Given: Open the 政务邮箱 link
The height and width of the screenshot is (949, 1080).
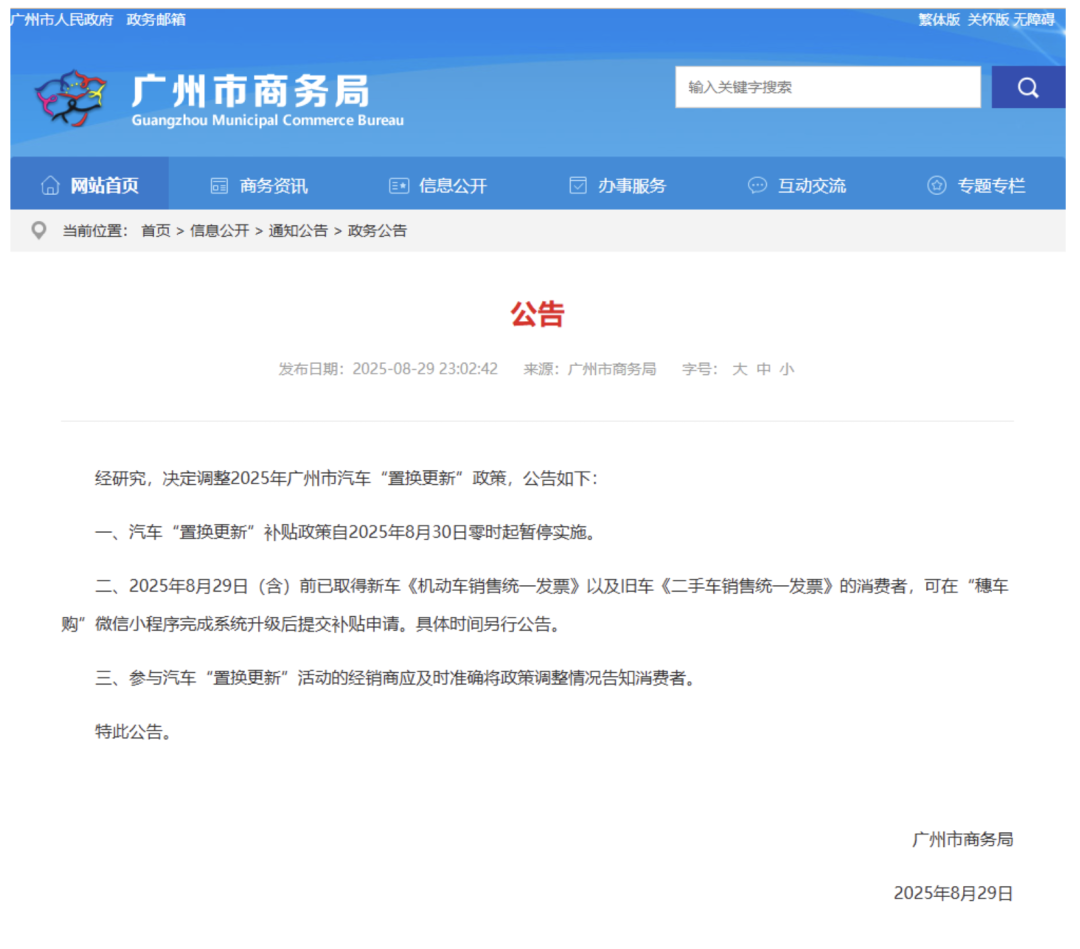Looking at the screenshot, I should point(156,20).
